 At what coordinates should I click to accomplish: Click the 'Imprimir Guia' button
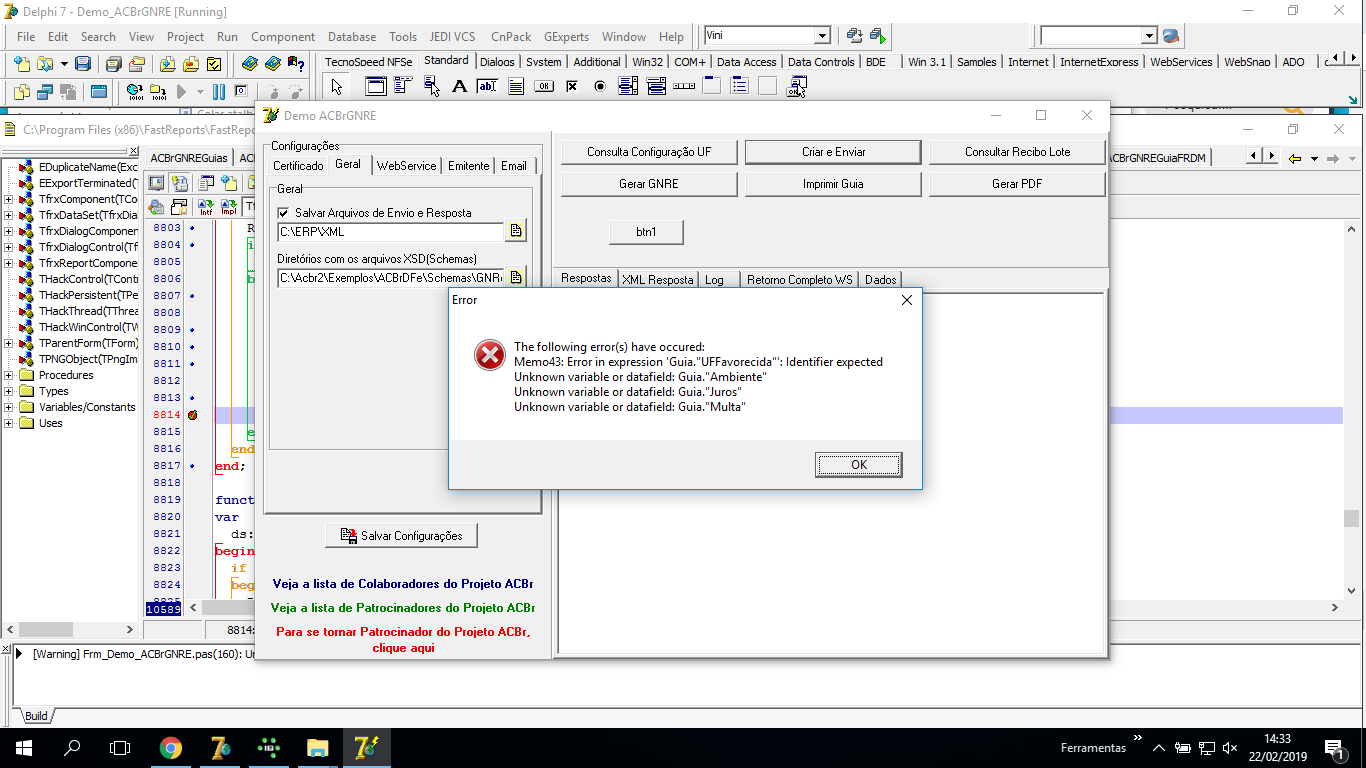tap(833, 184)
